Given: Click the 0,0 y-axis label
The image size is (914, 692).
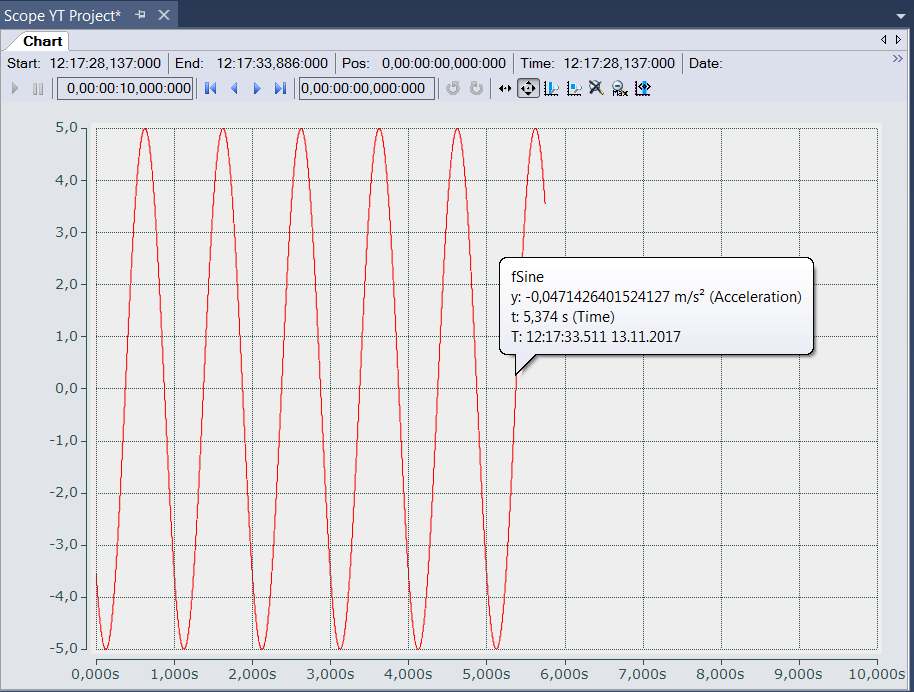Looking at the screenshot, I should pos(66,388).
